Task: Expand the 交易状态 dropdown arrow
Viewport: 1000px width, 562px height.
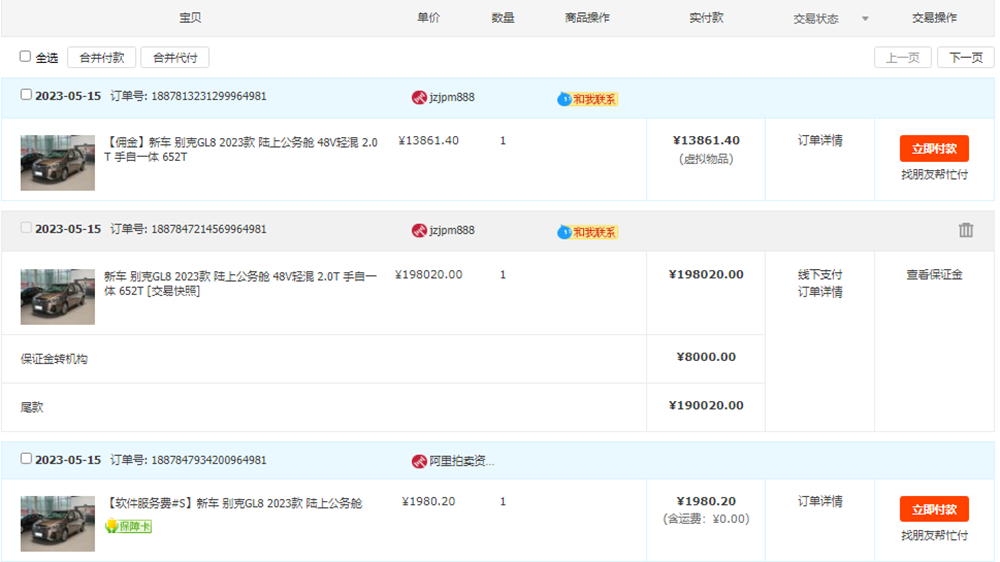Action: 865,19
